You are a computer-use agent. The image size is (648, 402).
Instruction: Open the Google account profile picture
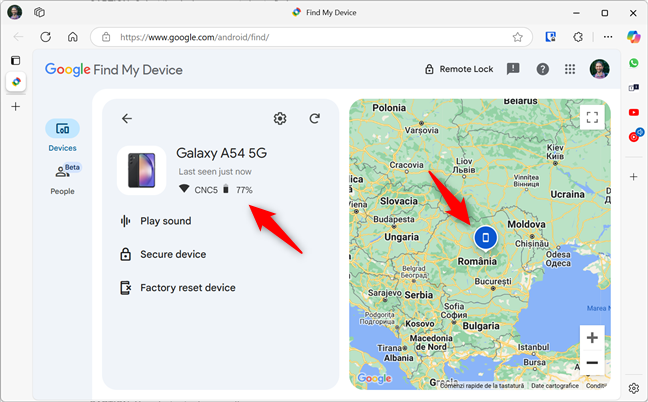[599, 69]
